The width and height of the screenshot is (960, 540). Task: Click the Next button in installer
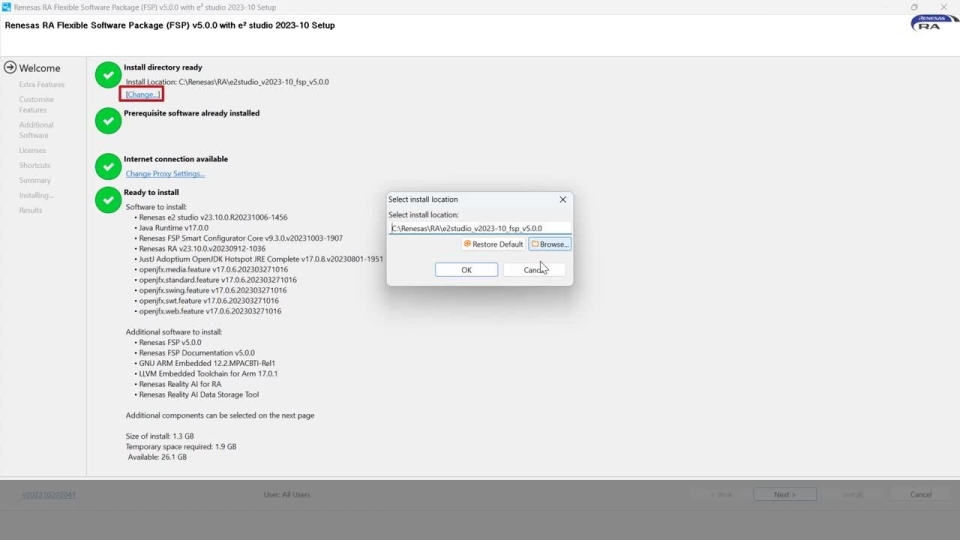785,495
